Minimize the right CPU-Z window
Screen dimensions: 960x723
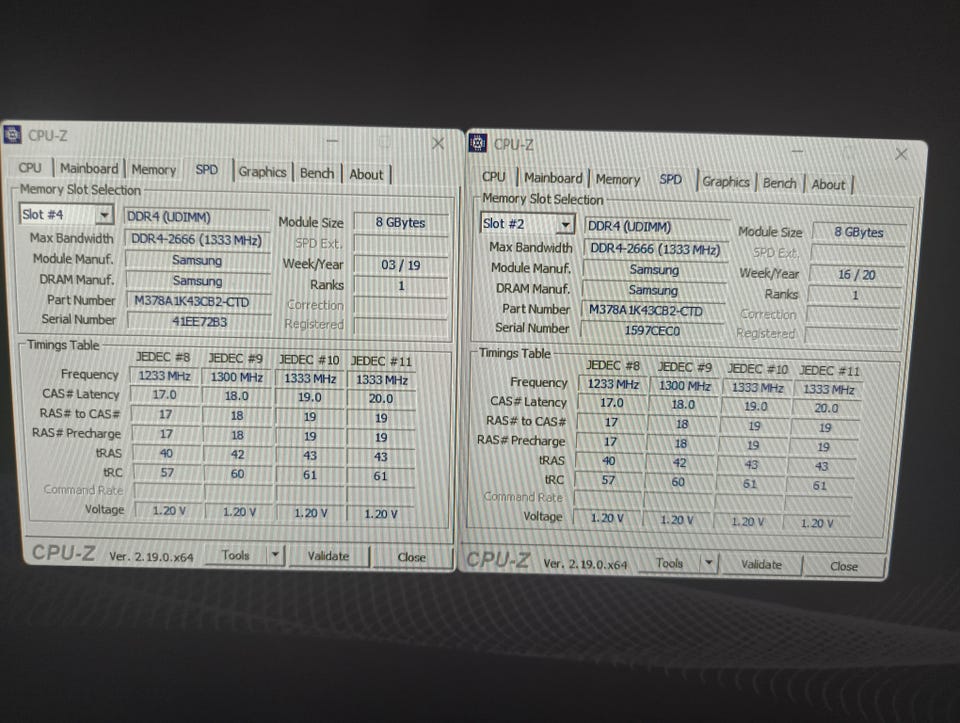coord(797,151)
